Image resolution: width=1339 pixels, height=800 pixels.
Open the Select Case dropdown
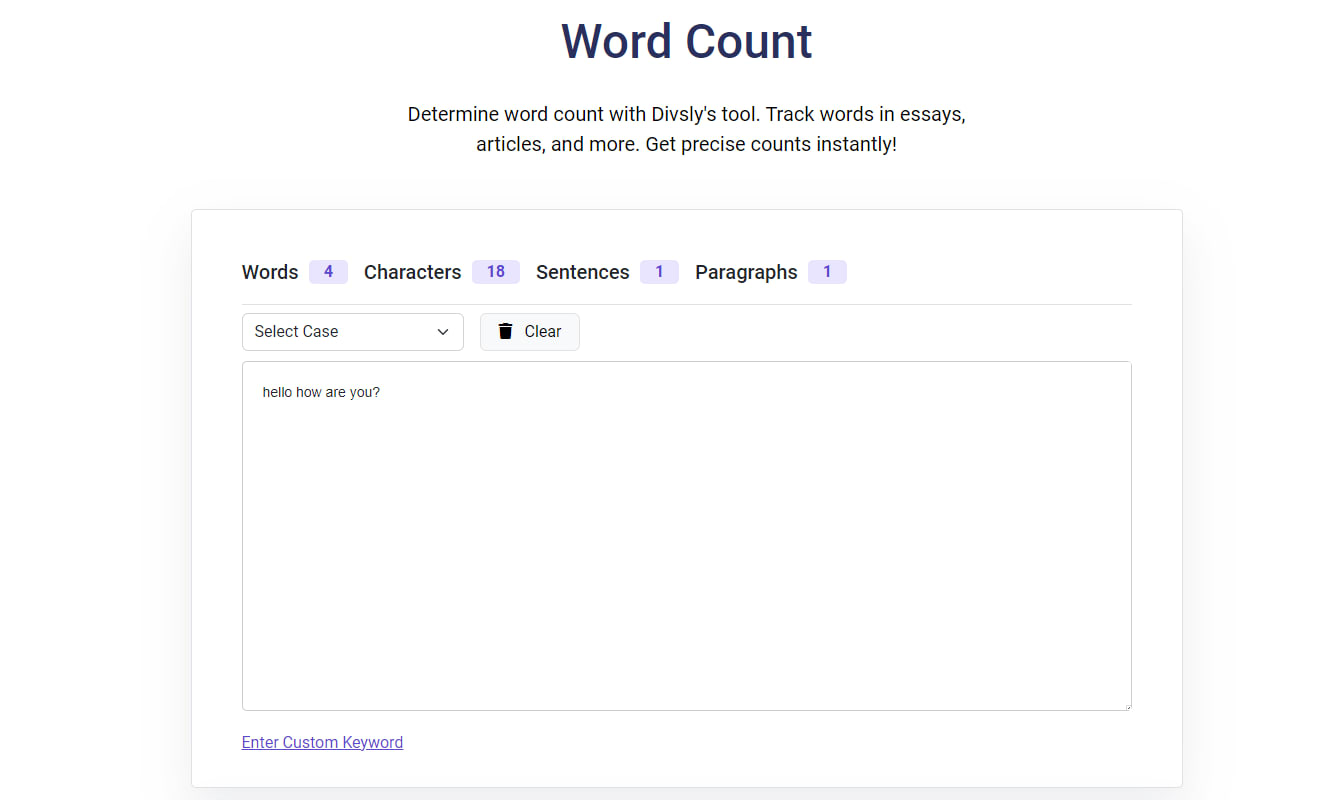[x=353, y=332]
